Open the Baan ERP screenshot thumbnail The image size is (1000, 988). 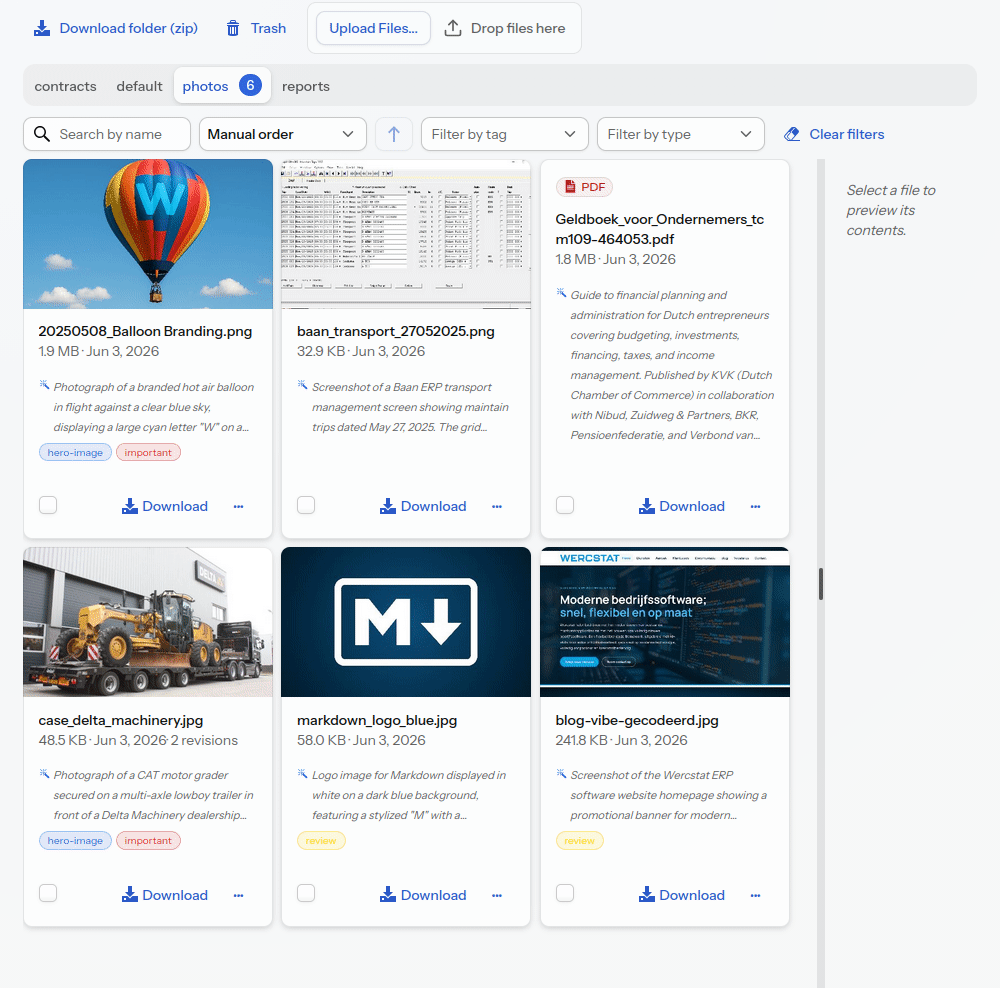(406, 234)
